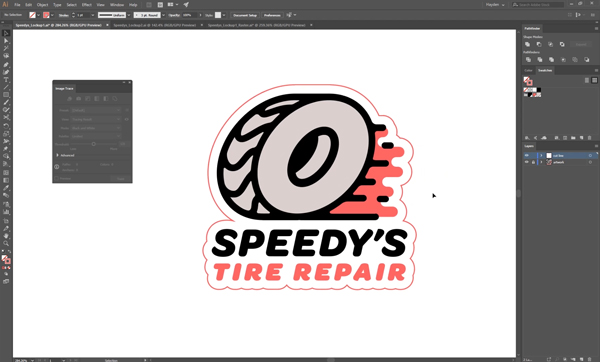Open the Preset dropdown in Image Trace
This screenshot has width=600, height=362.
coord(95,110)
